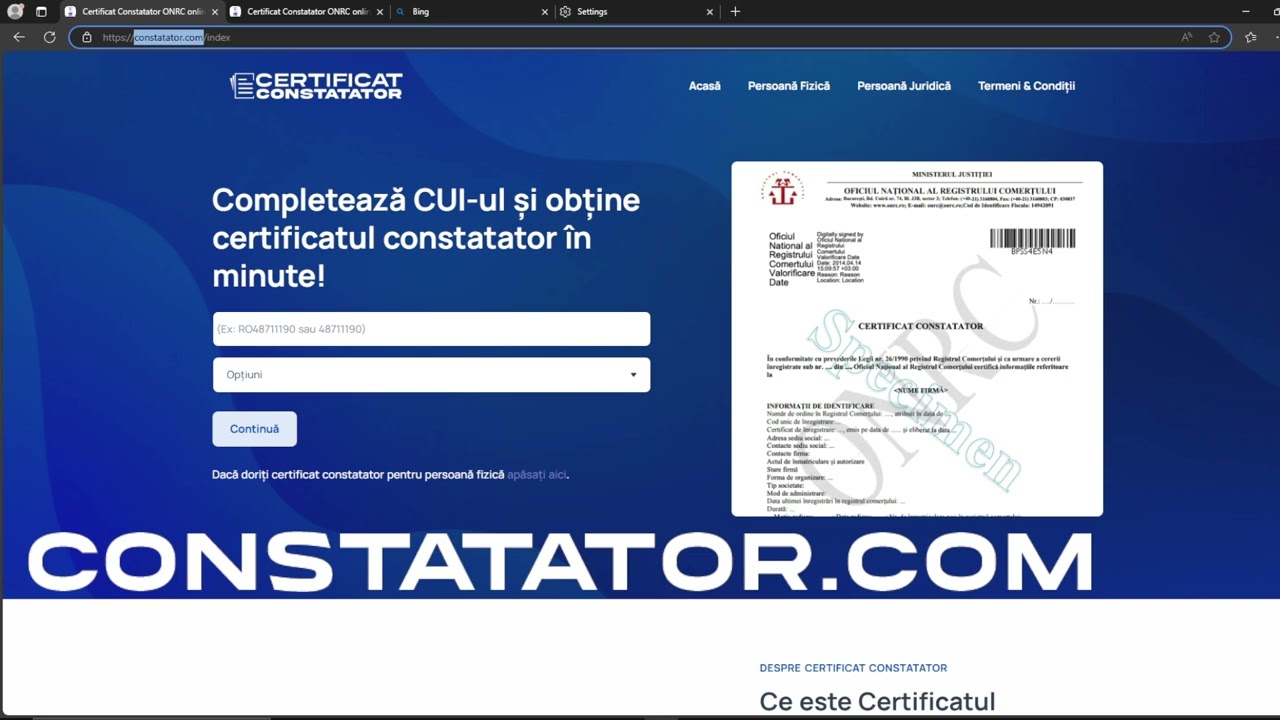Open a new tab with the plus icon
Screen dimensions: 1280x720
pos(735,12)
